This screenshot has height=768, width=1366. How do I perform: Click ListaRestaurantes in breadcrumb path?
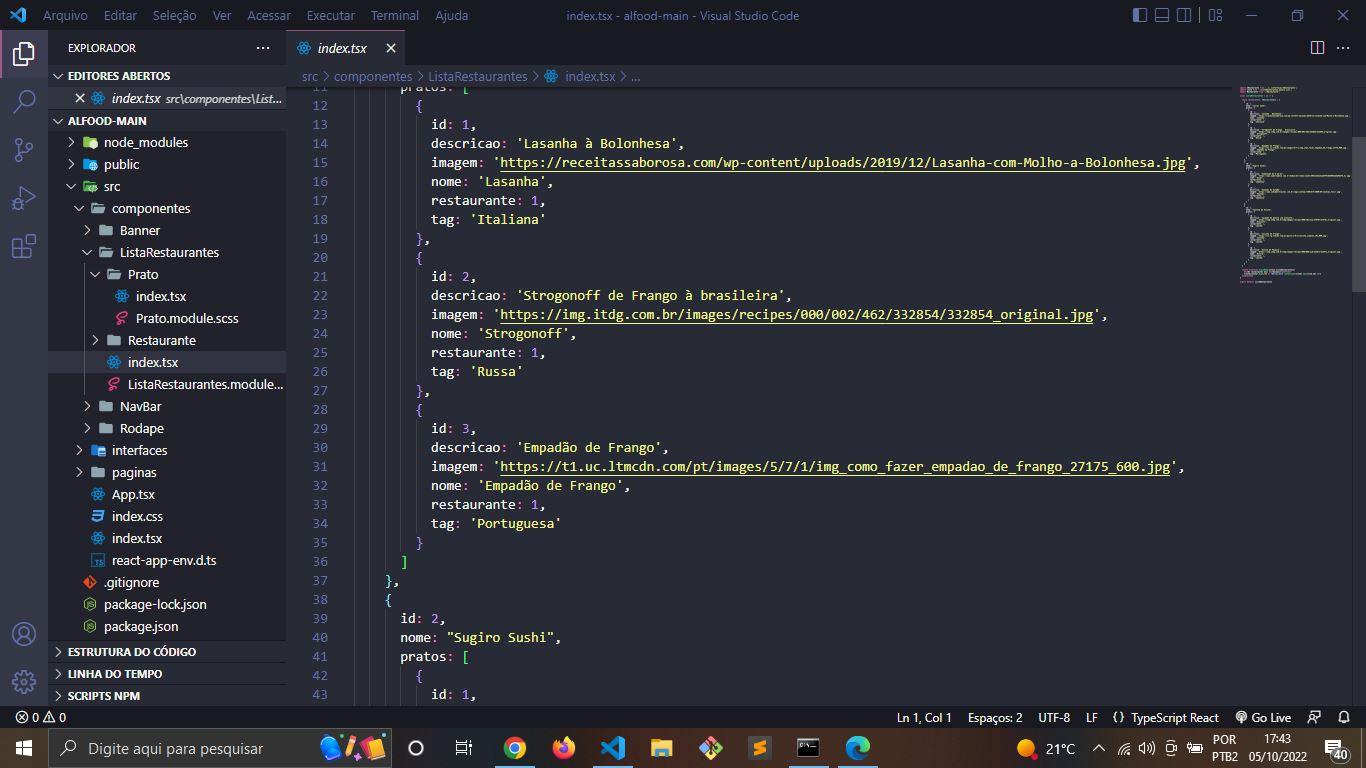(x=478, y=76)
